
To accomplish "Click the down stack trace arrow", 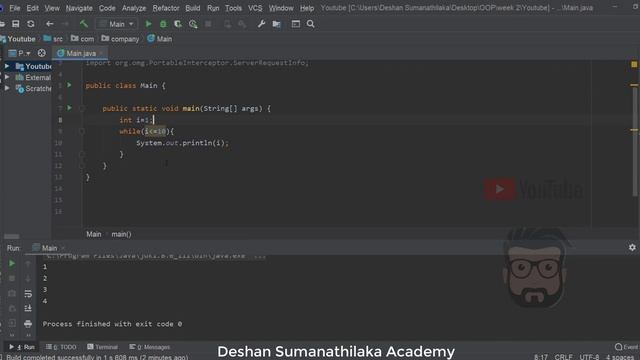I will coord(28,278).
